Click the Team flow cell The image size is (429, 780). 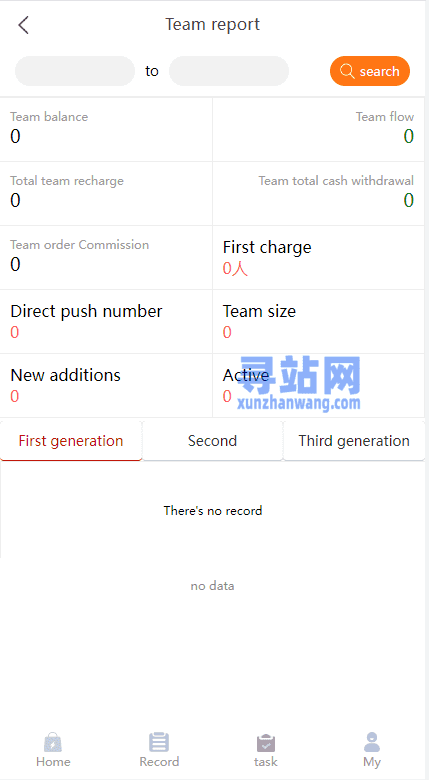click(319, 129)
